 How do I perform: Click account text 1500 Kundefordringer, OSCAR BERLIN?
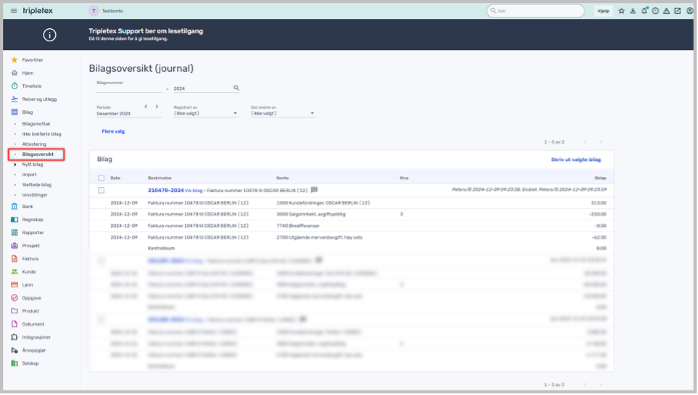(323, 203)
